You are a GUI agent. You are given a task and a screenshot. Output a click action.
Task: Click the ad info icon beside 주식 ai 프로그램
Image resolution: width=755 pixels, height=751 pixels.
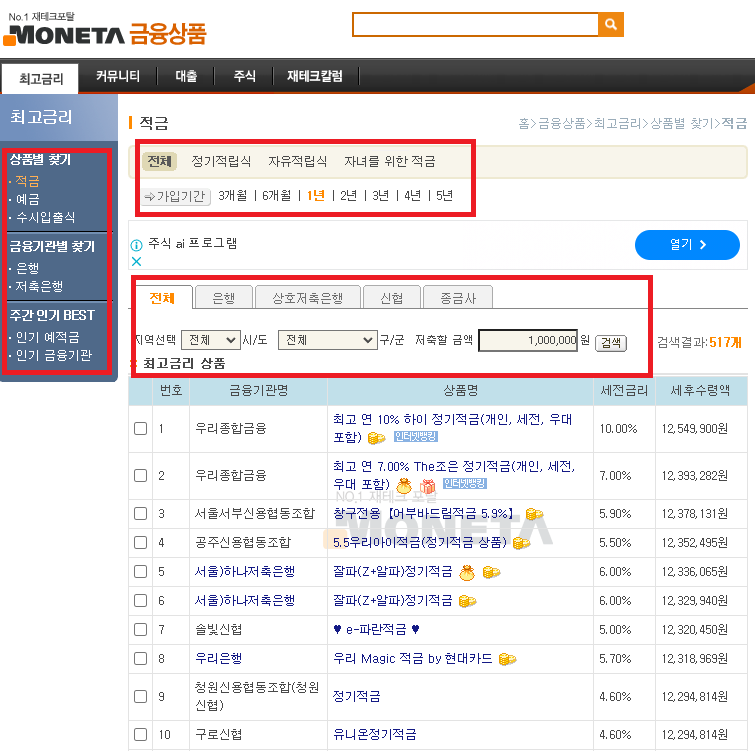click(x=137, y=246)
